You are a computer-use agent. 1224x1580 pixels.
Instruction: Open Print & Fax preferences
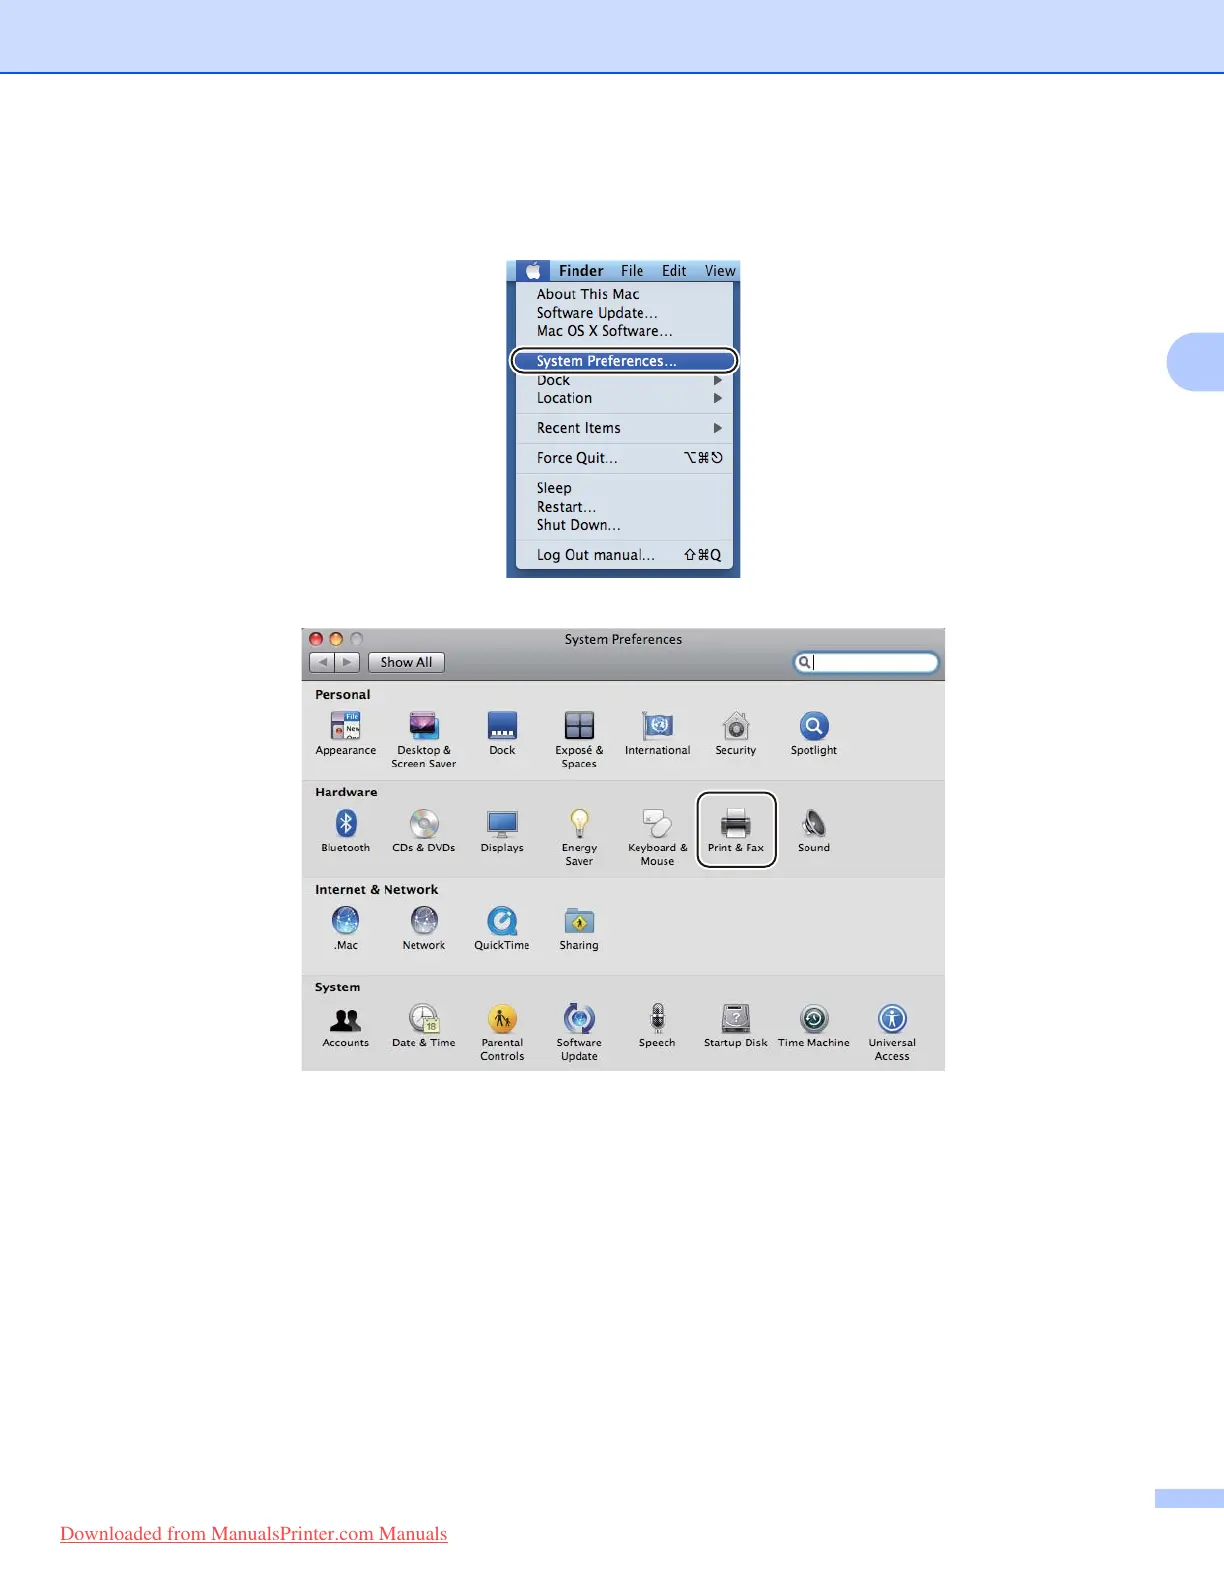tap(736, 830)
